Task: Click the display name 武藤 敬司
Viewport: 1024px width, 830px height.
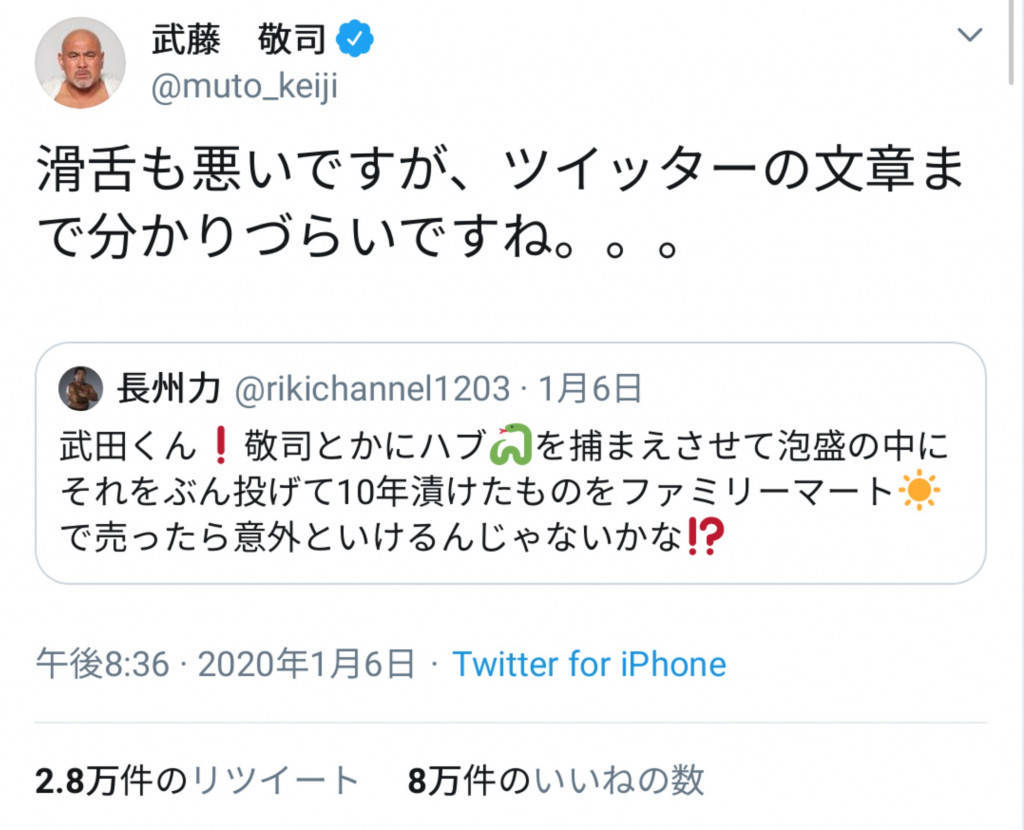Action: tap(238, 40)
